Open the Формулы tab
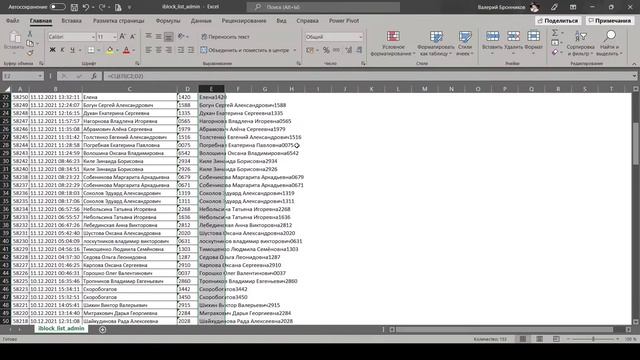The image size is (640, 360). 168,20
